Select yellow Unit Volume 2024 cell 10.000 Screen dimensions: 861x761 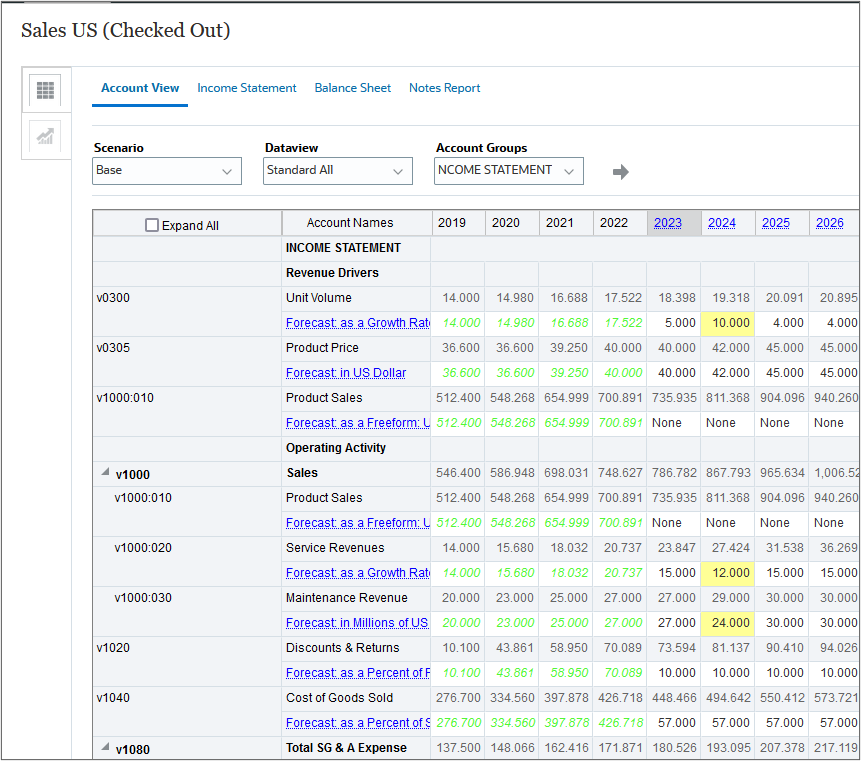tap(727, 323)
